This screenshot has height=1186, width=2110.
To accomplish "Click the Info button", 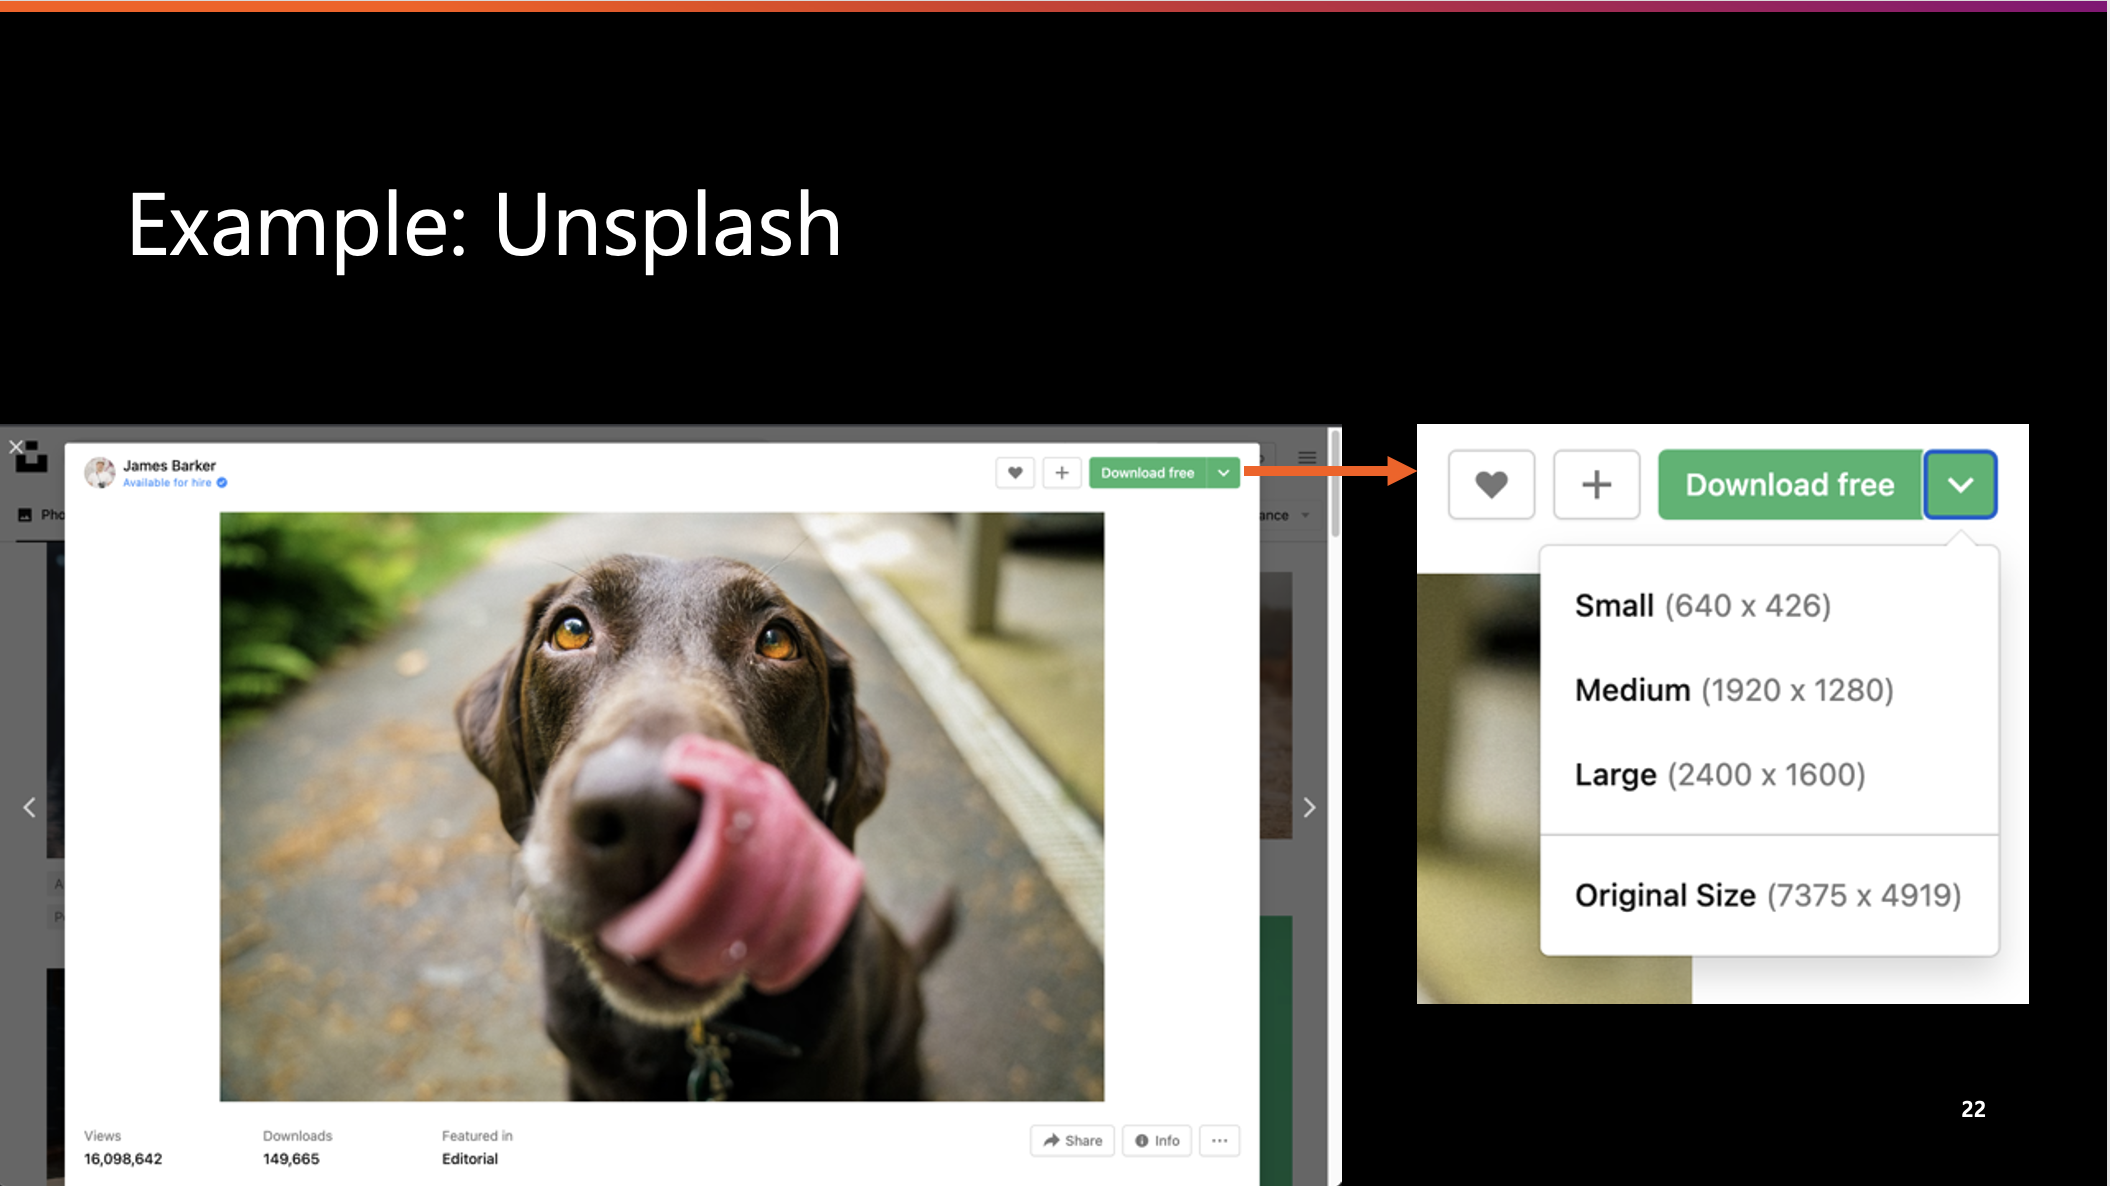I will pyautogui.click(x=1157, y=1141).
